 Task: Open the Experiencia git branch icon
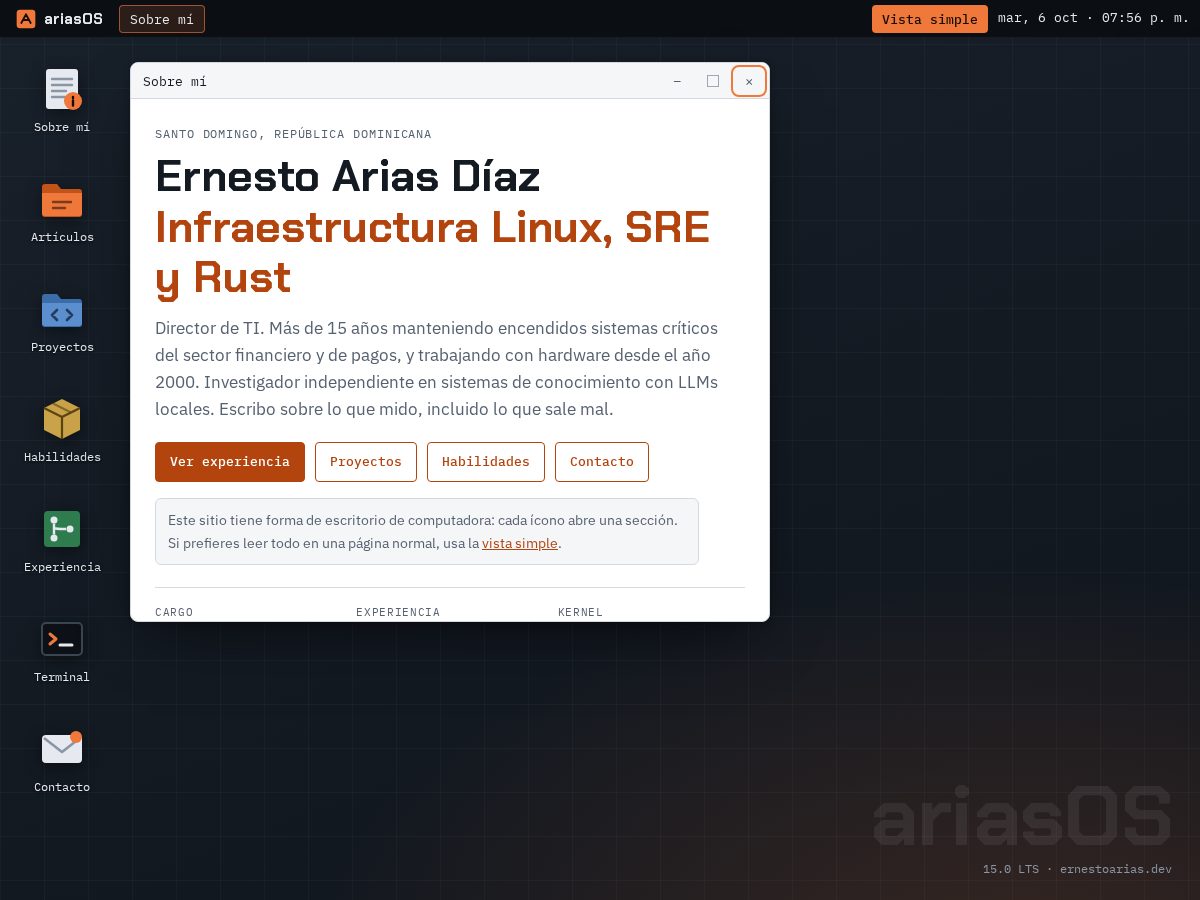(x=62, y=540)
